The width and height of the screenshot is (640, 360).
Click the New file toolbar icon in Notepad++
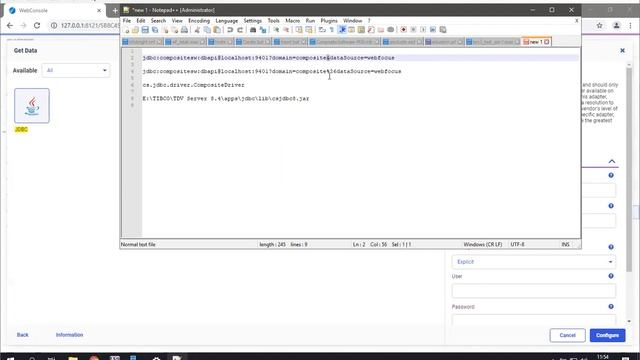click(x=125, y=30)
